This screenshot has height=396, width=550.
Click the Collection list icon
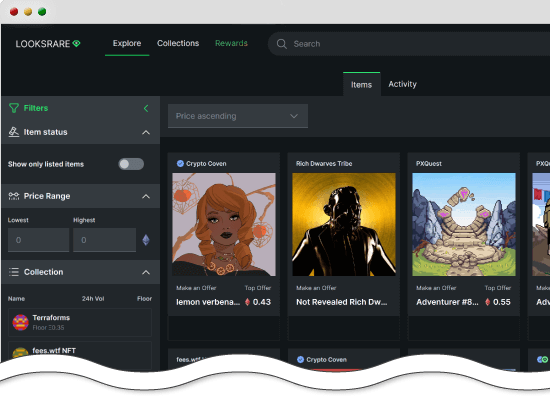coord(14,272)
